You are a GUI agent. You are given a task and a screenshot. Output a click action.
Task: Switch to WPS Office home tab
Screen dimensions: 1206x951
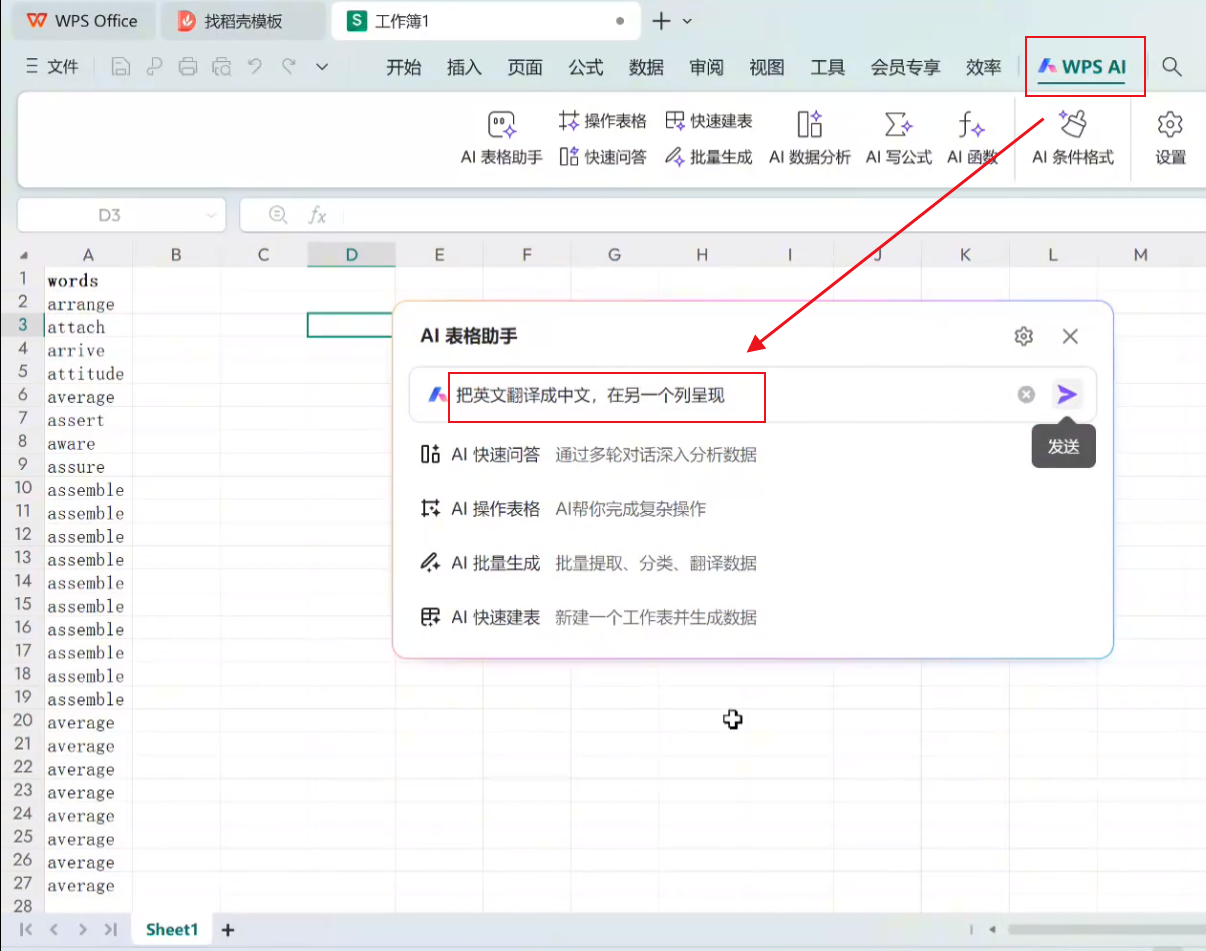coord(82,21)
